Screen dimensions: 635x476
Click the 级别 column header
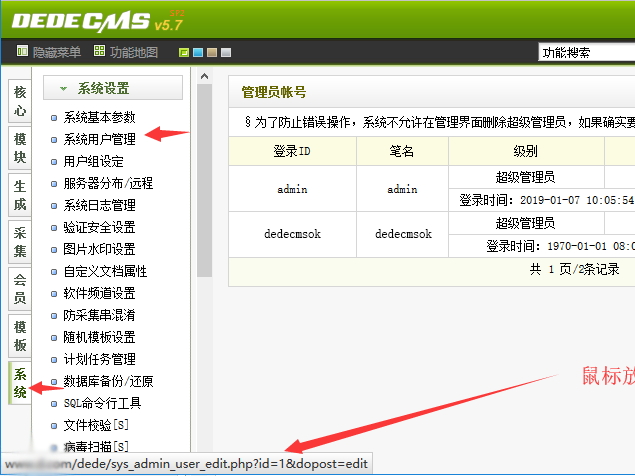click(526, 151)
